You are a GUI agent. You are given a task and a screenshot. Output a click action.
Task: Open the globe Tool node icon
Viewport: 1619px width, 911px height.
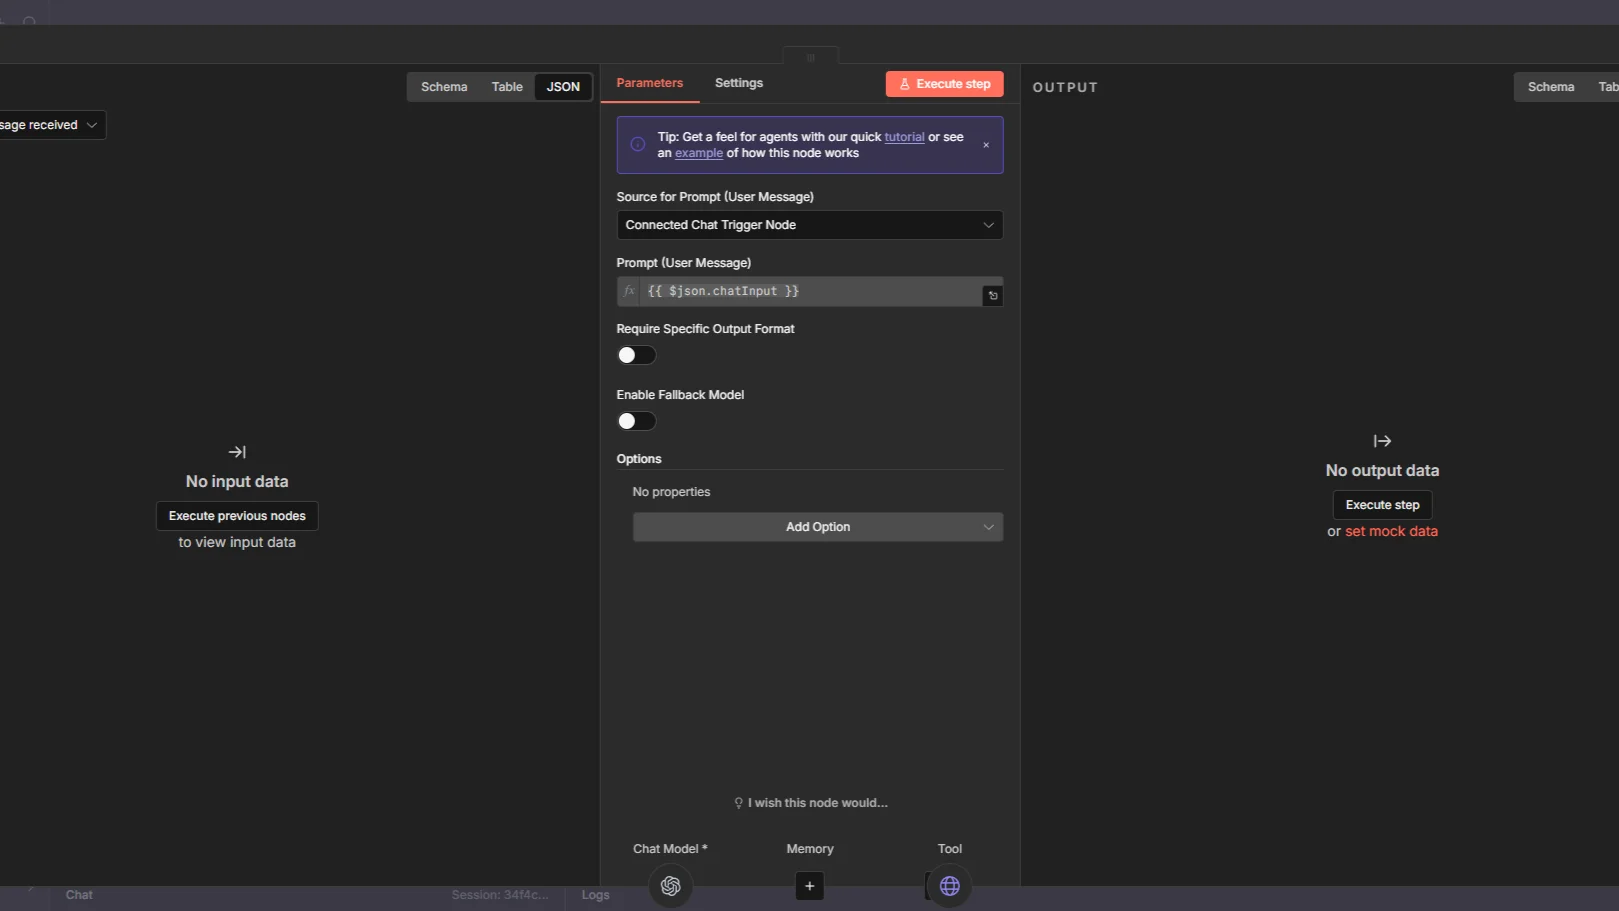[x=949, y=886]
